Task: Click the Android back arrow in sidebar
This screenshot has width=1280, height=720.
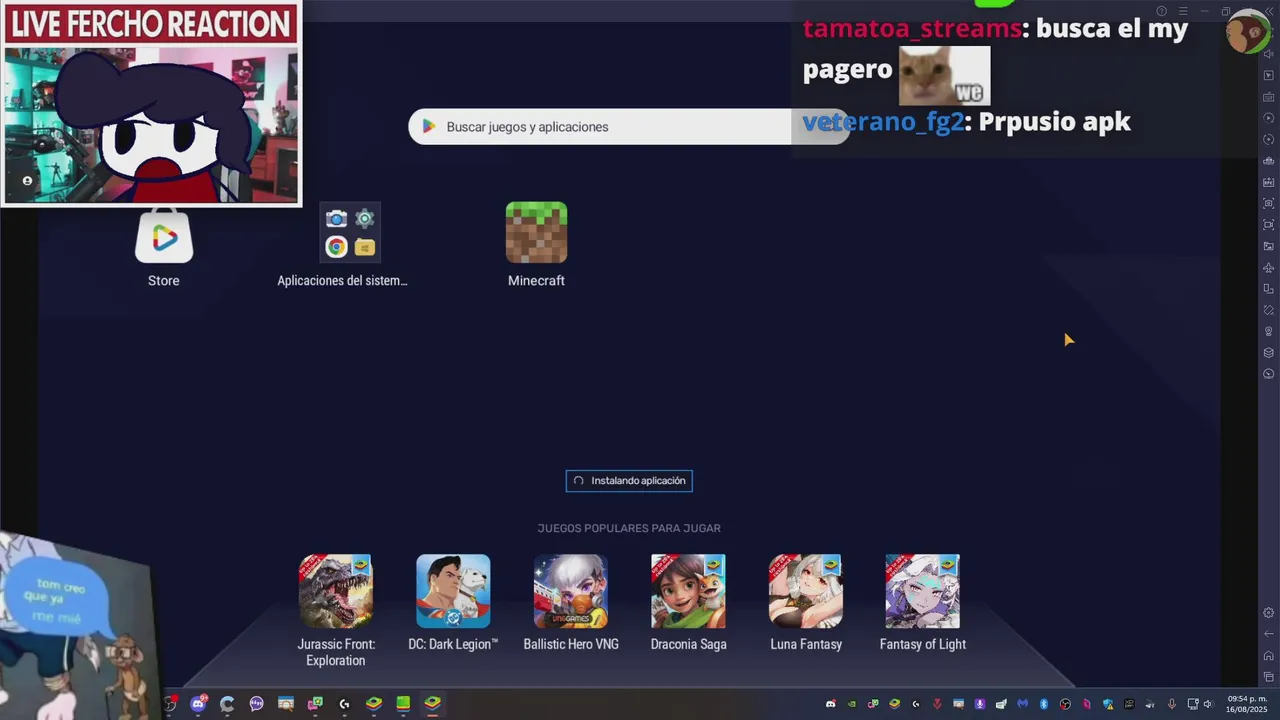Action: click(x=1269, y=634)
